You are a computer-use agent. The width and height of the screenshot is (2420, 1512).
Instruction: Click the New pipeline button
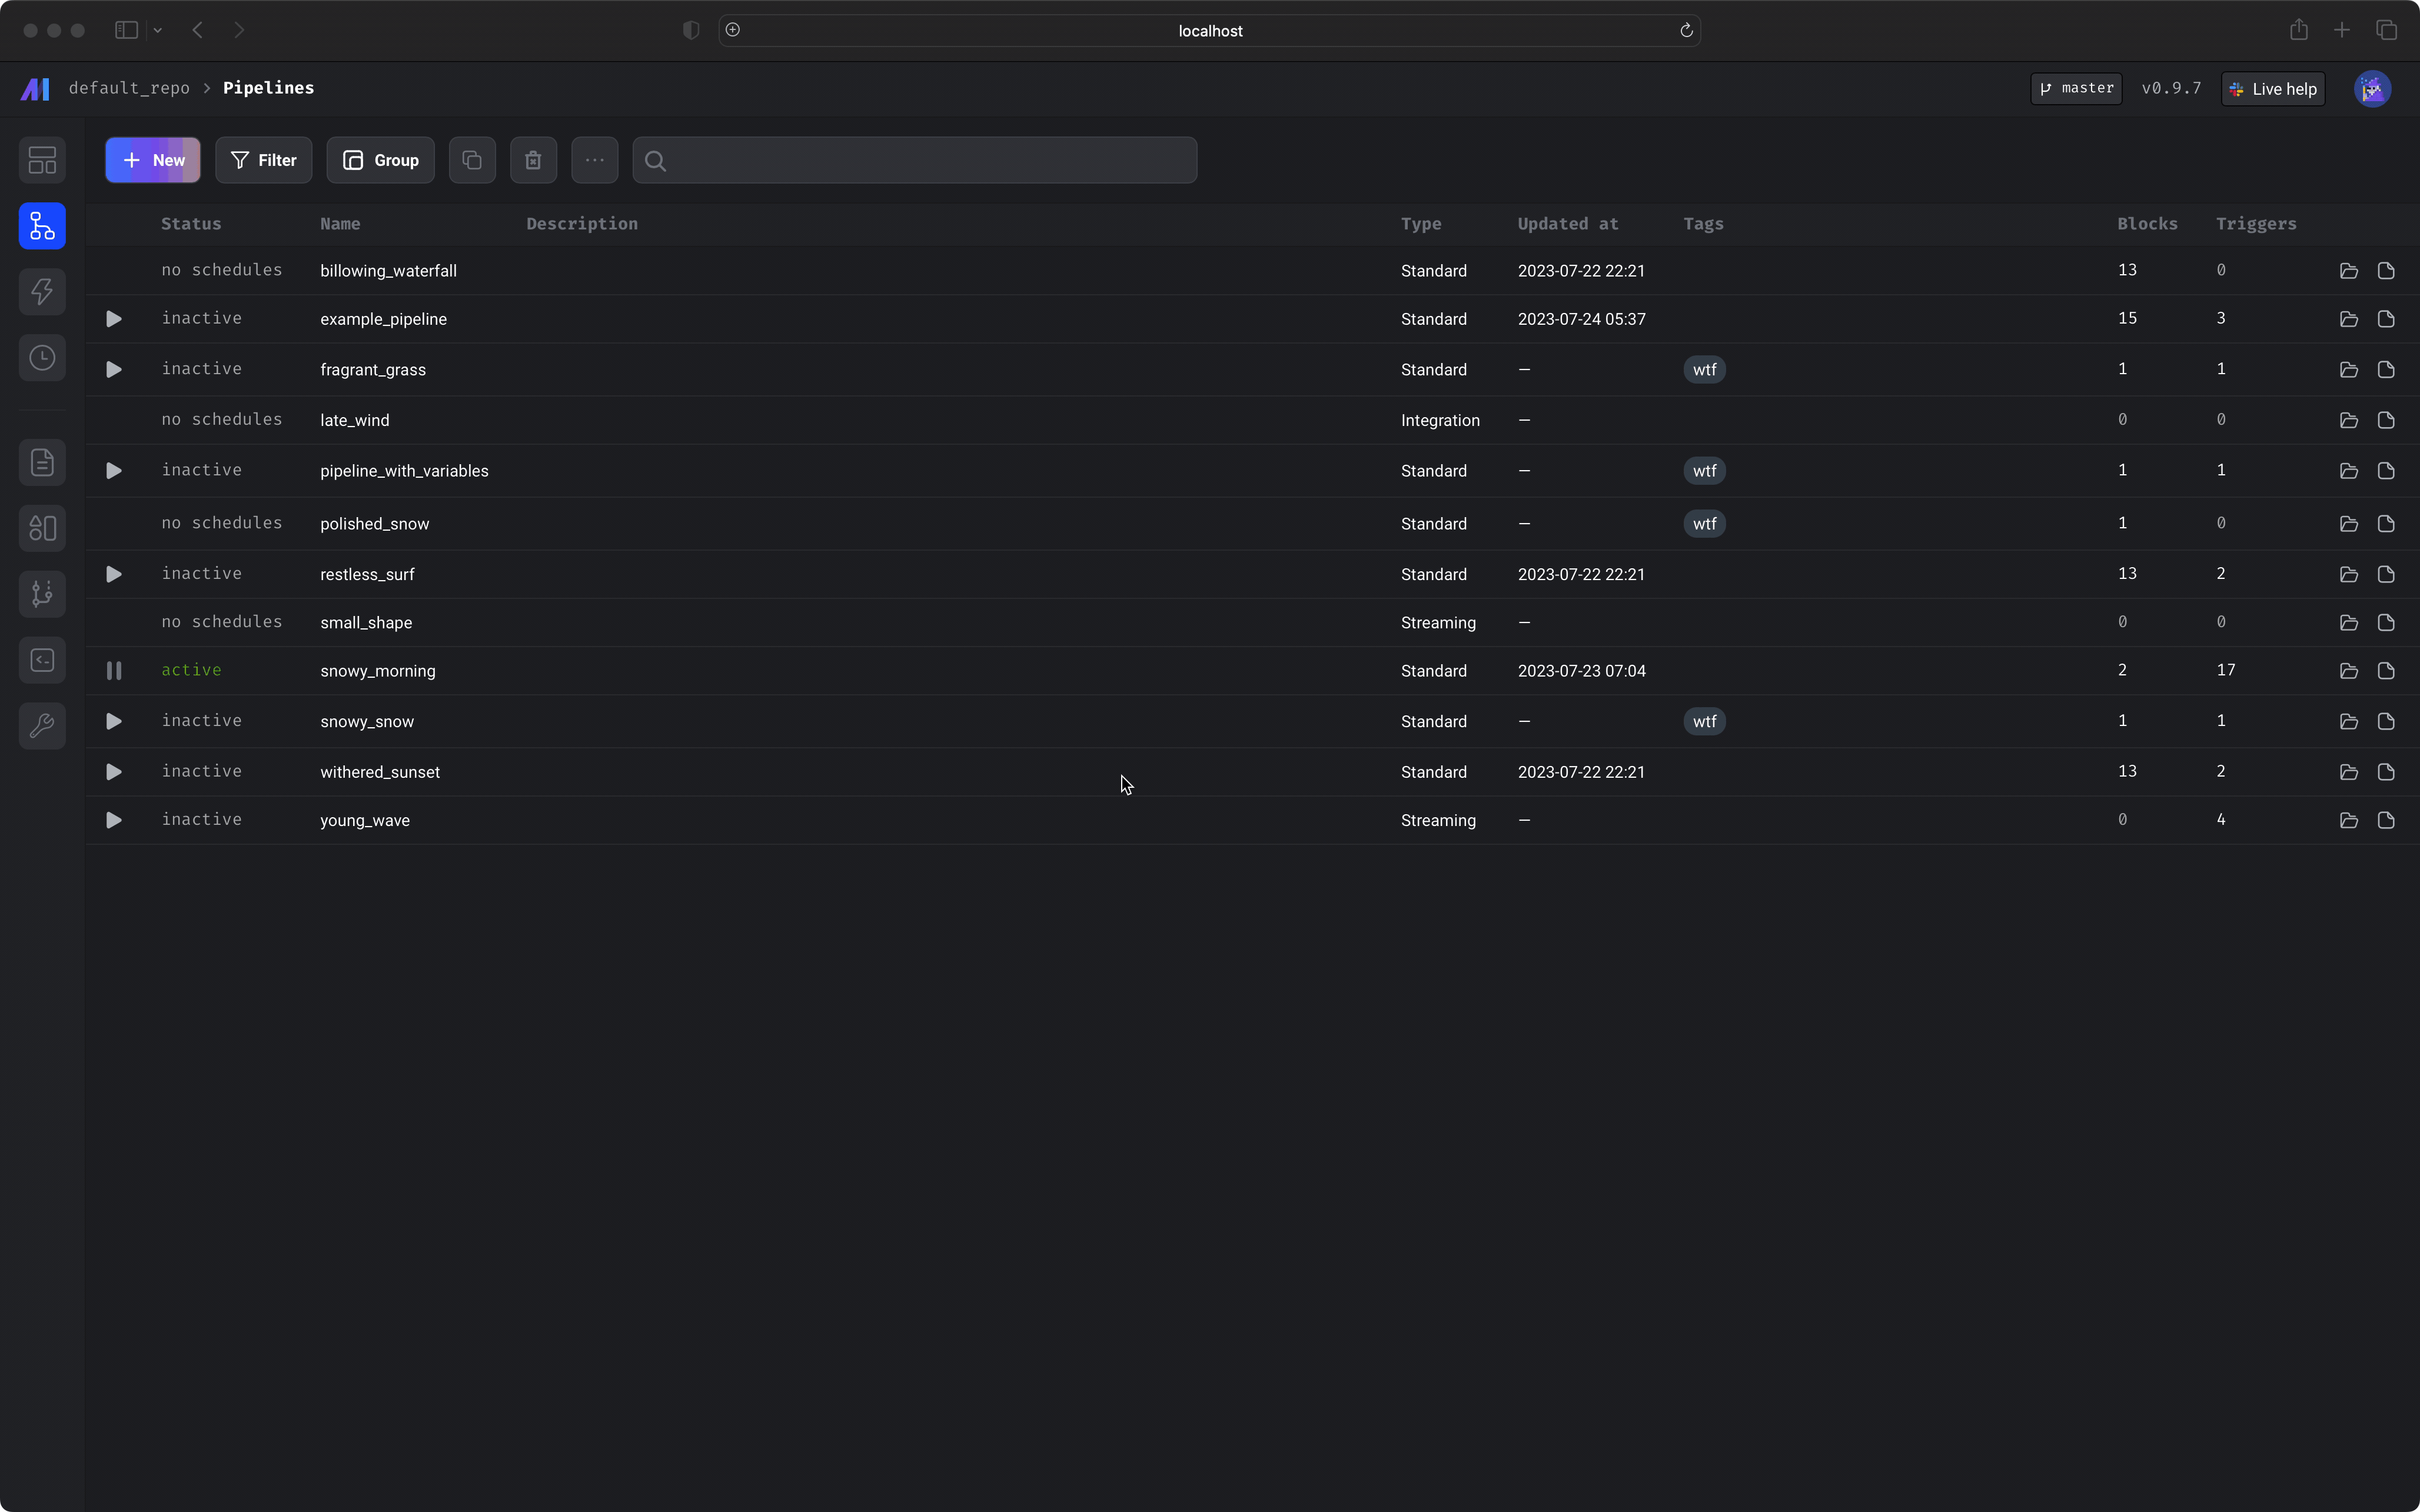[153, 160]
